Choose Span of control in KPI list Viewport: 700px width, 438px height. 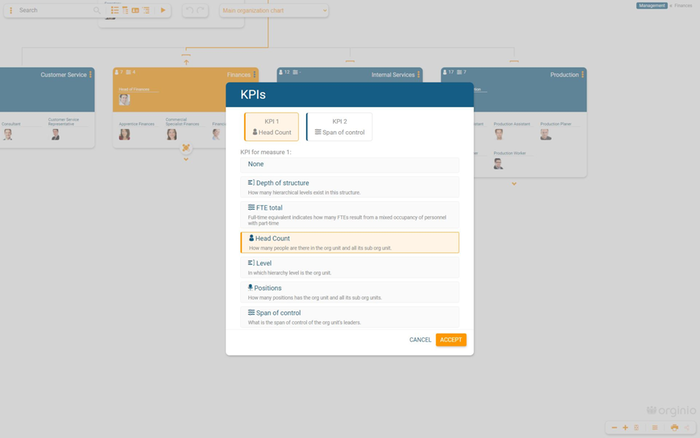coord(350,317)
